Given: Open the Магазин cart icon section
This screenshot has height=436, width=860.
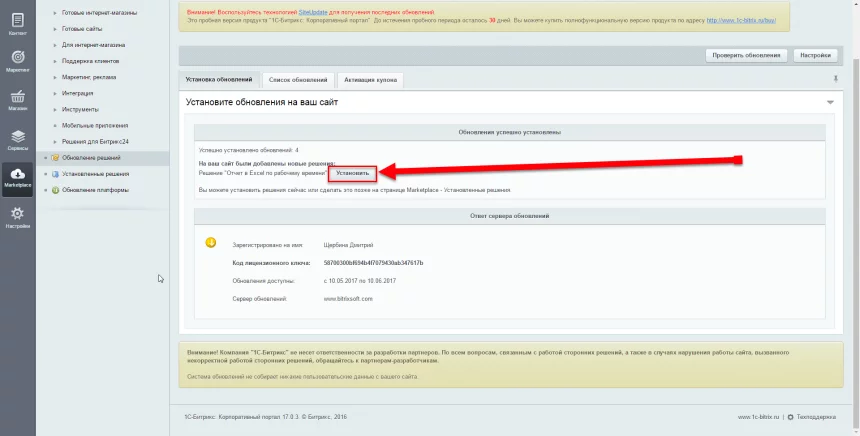Looking at the screenshot, I should point(17,100).
